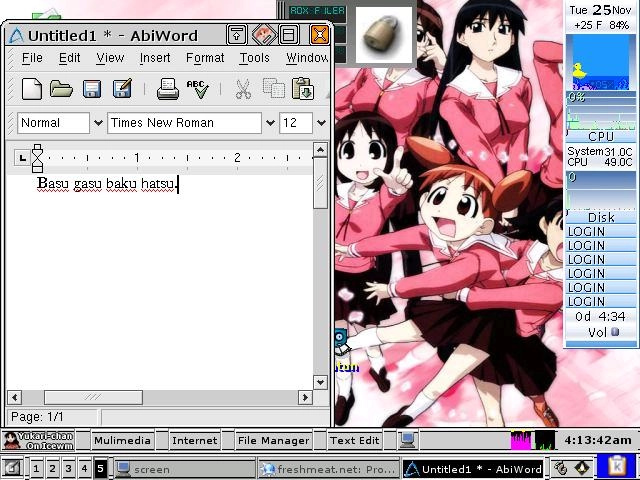
Task: Click the vertical scrollbar thumb
Action: 320,184
